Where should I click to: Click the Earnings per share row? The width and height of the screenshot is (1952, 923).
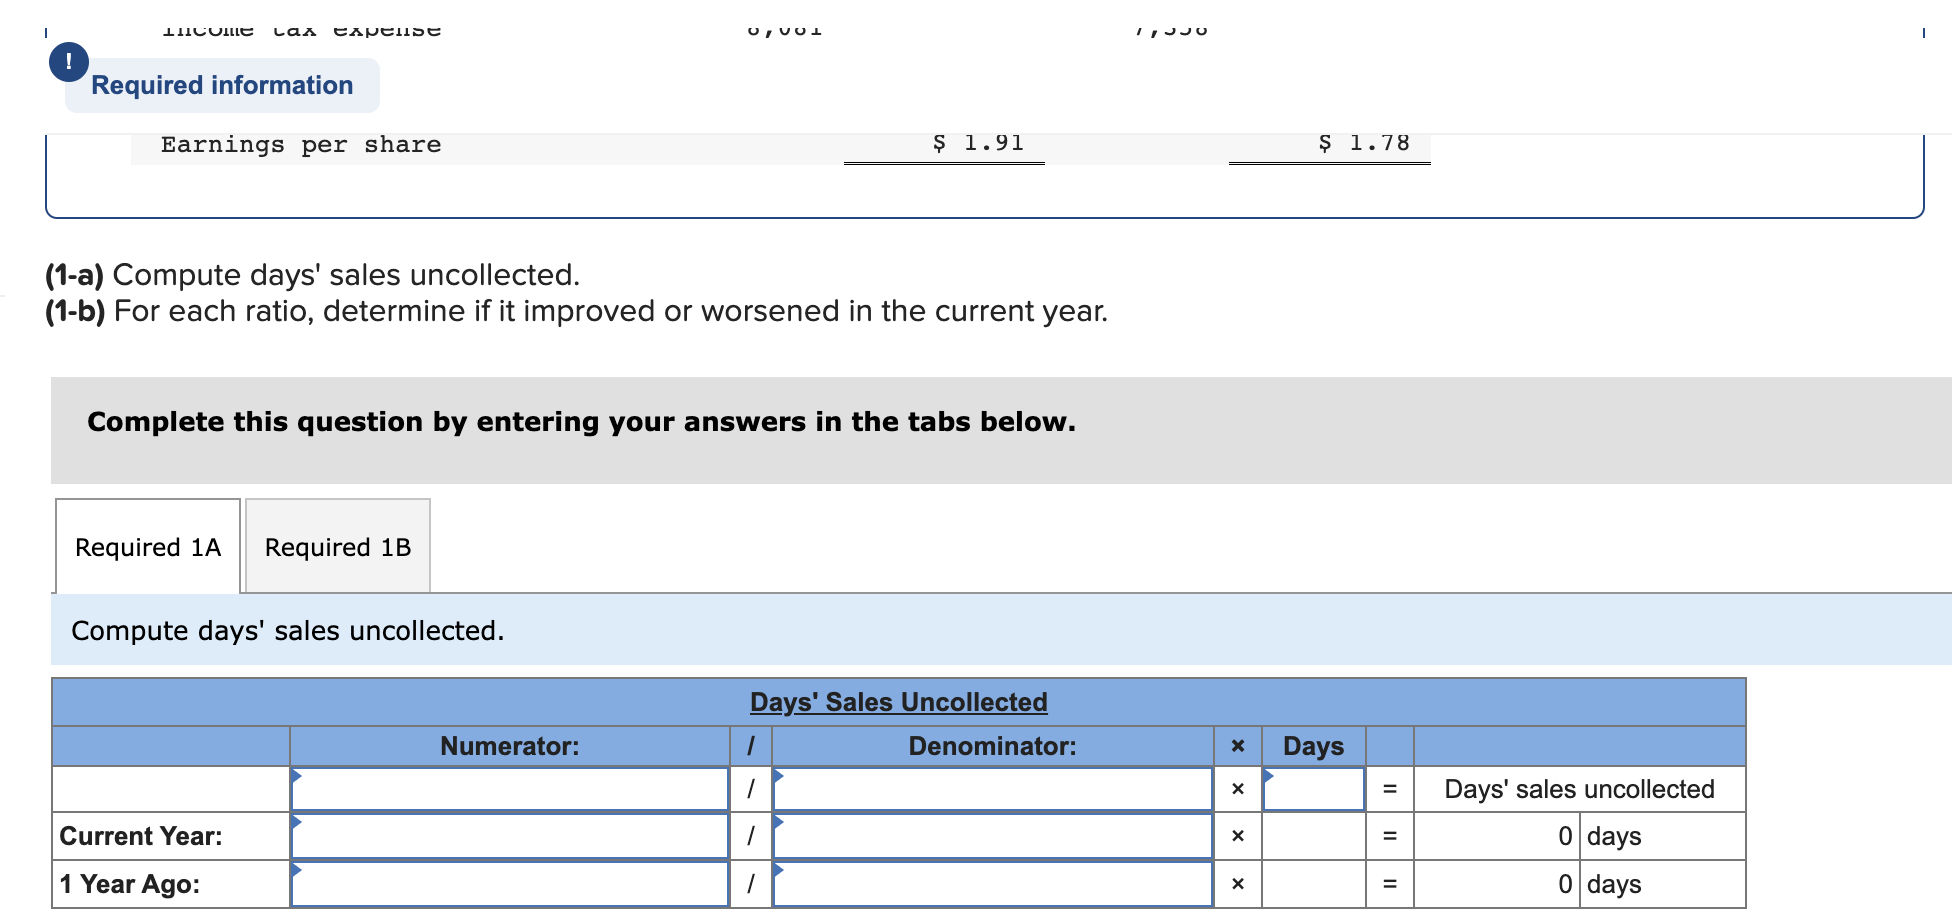780,145
